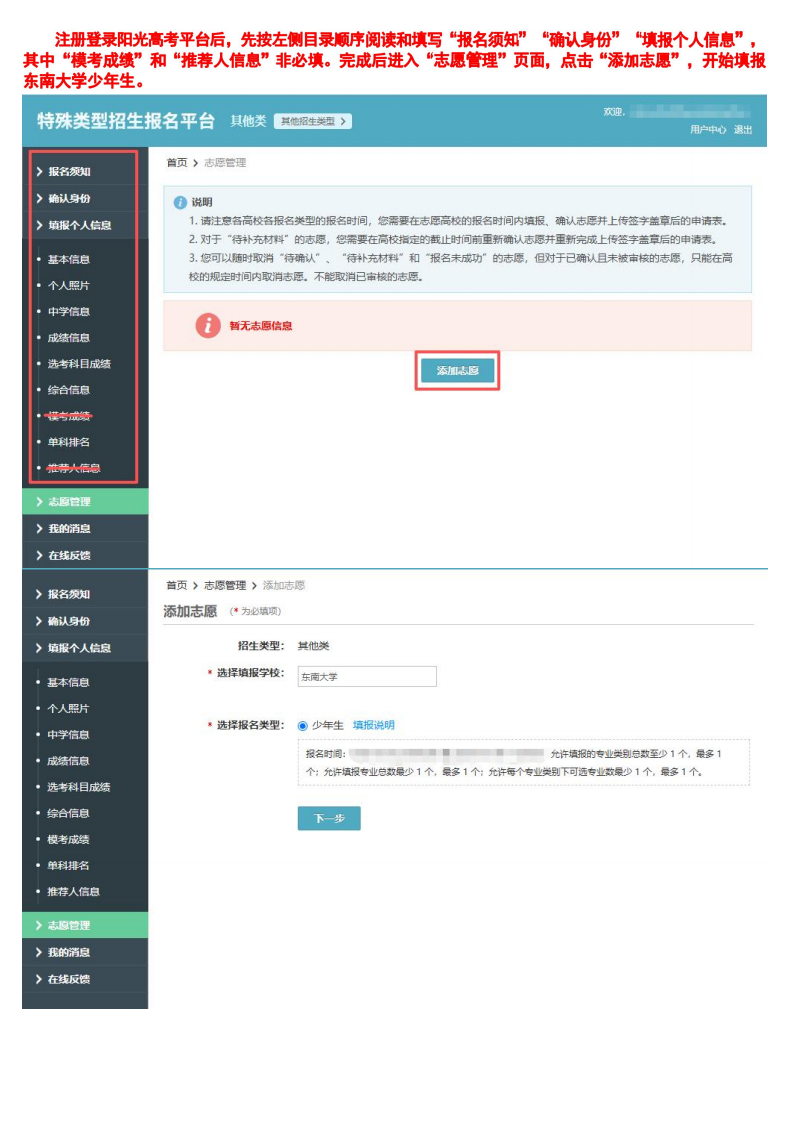Click the red alert icon beside 暂无志愿信息

208,326
